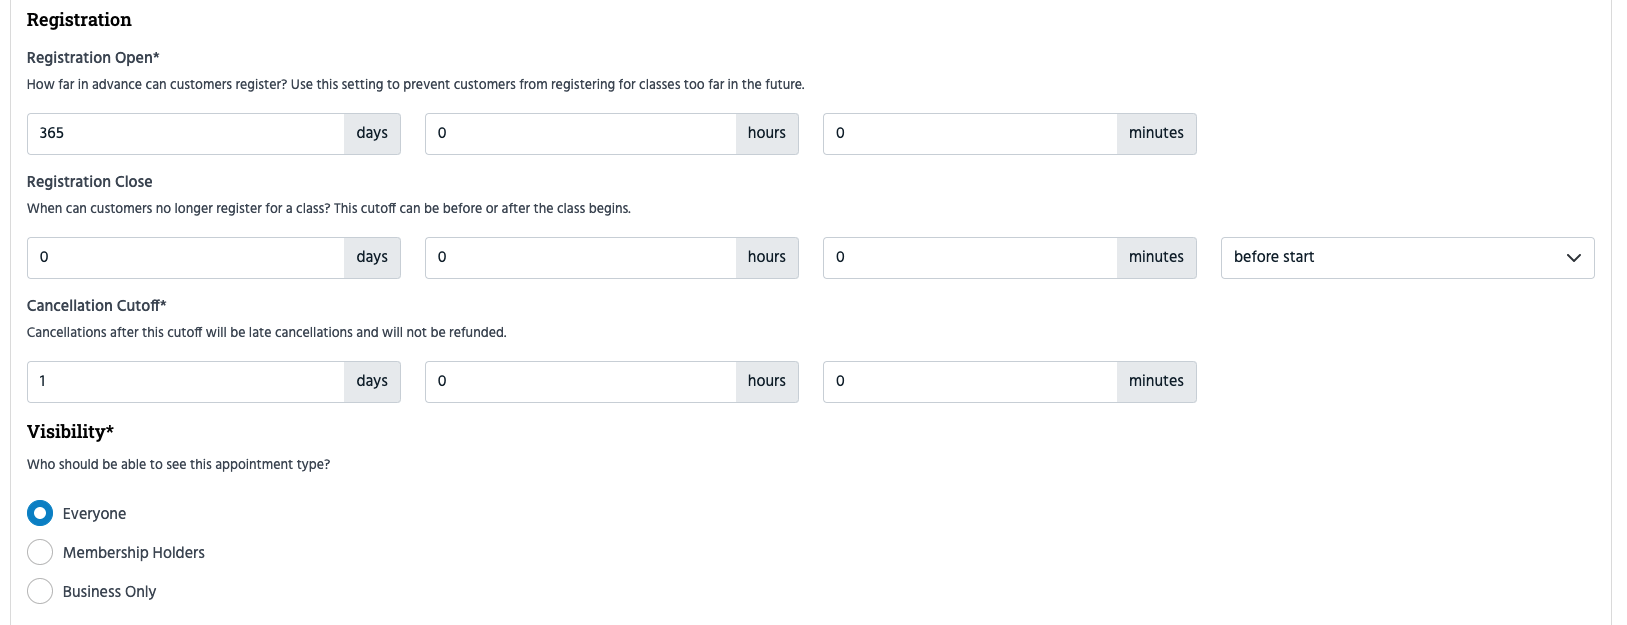Click the minutes suffix on Cancellation Cutoff
This screenshot has height=625, width=1627.
click(1156, 381)
